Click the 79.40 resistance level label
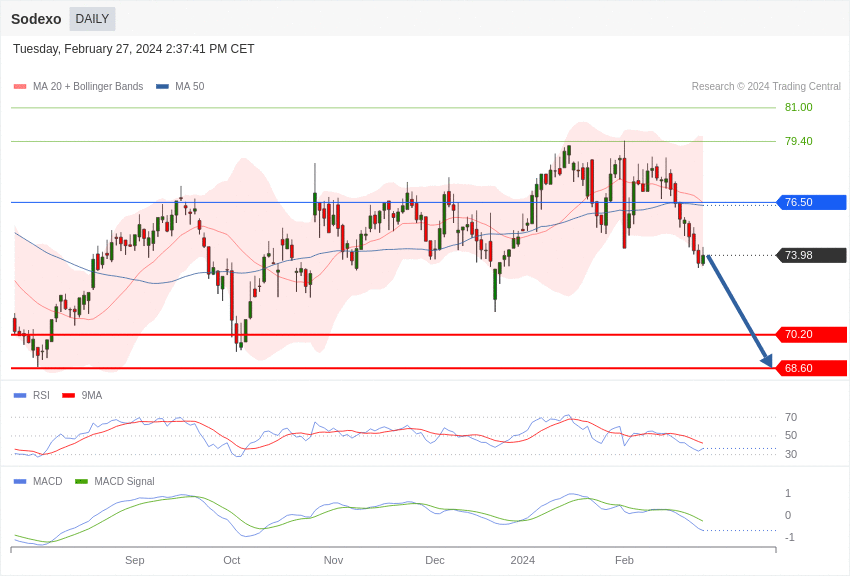Image resolution: width=850 pixels, height=576 pixels. (x=798, y=141)
